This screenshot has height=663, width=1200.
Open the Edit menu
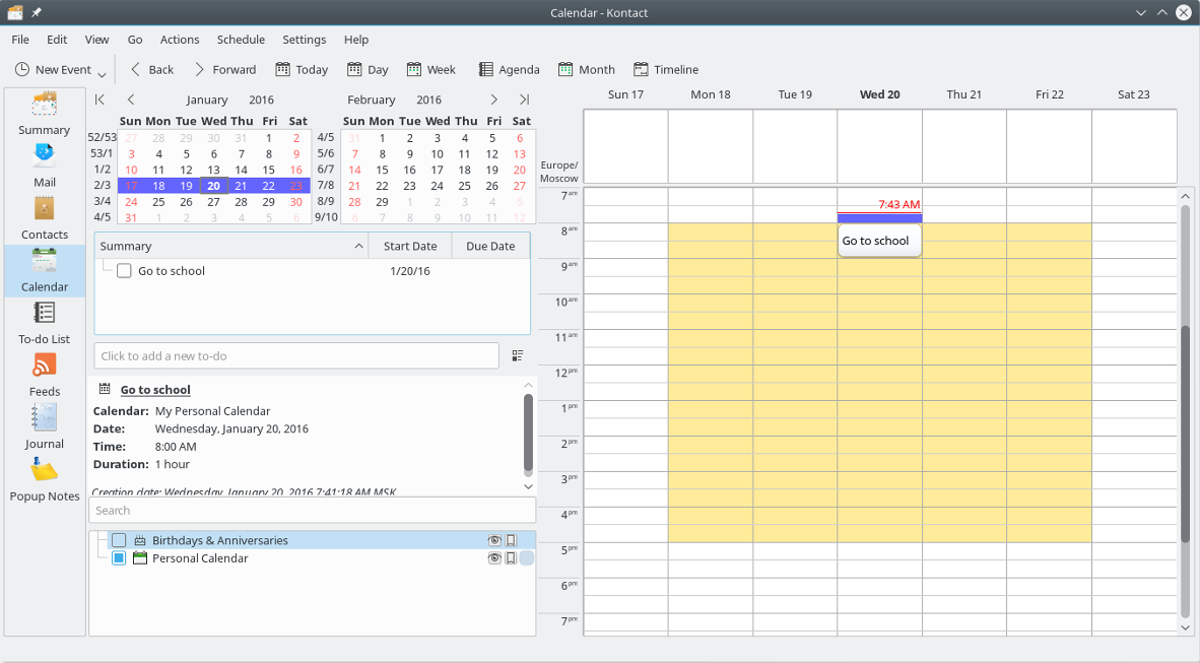[x=57, y=39]
